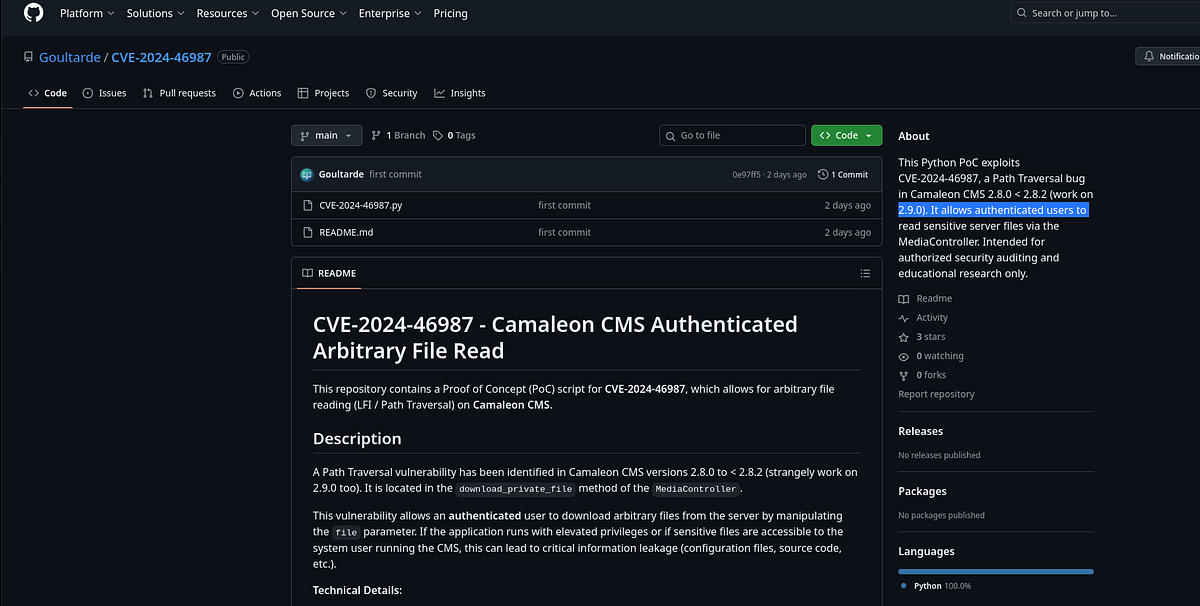Expand the Enterprise menu

click(x=390, y=13)
